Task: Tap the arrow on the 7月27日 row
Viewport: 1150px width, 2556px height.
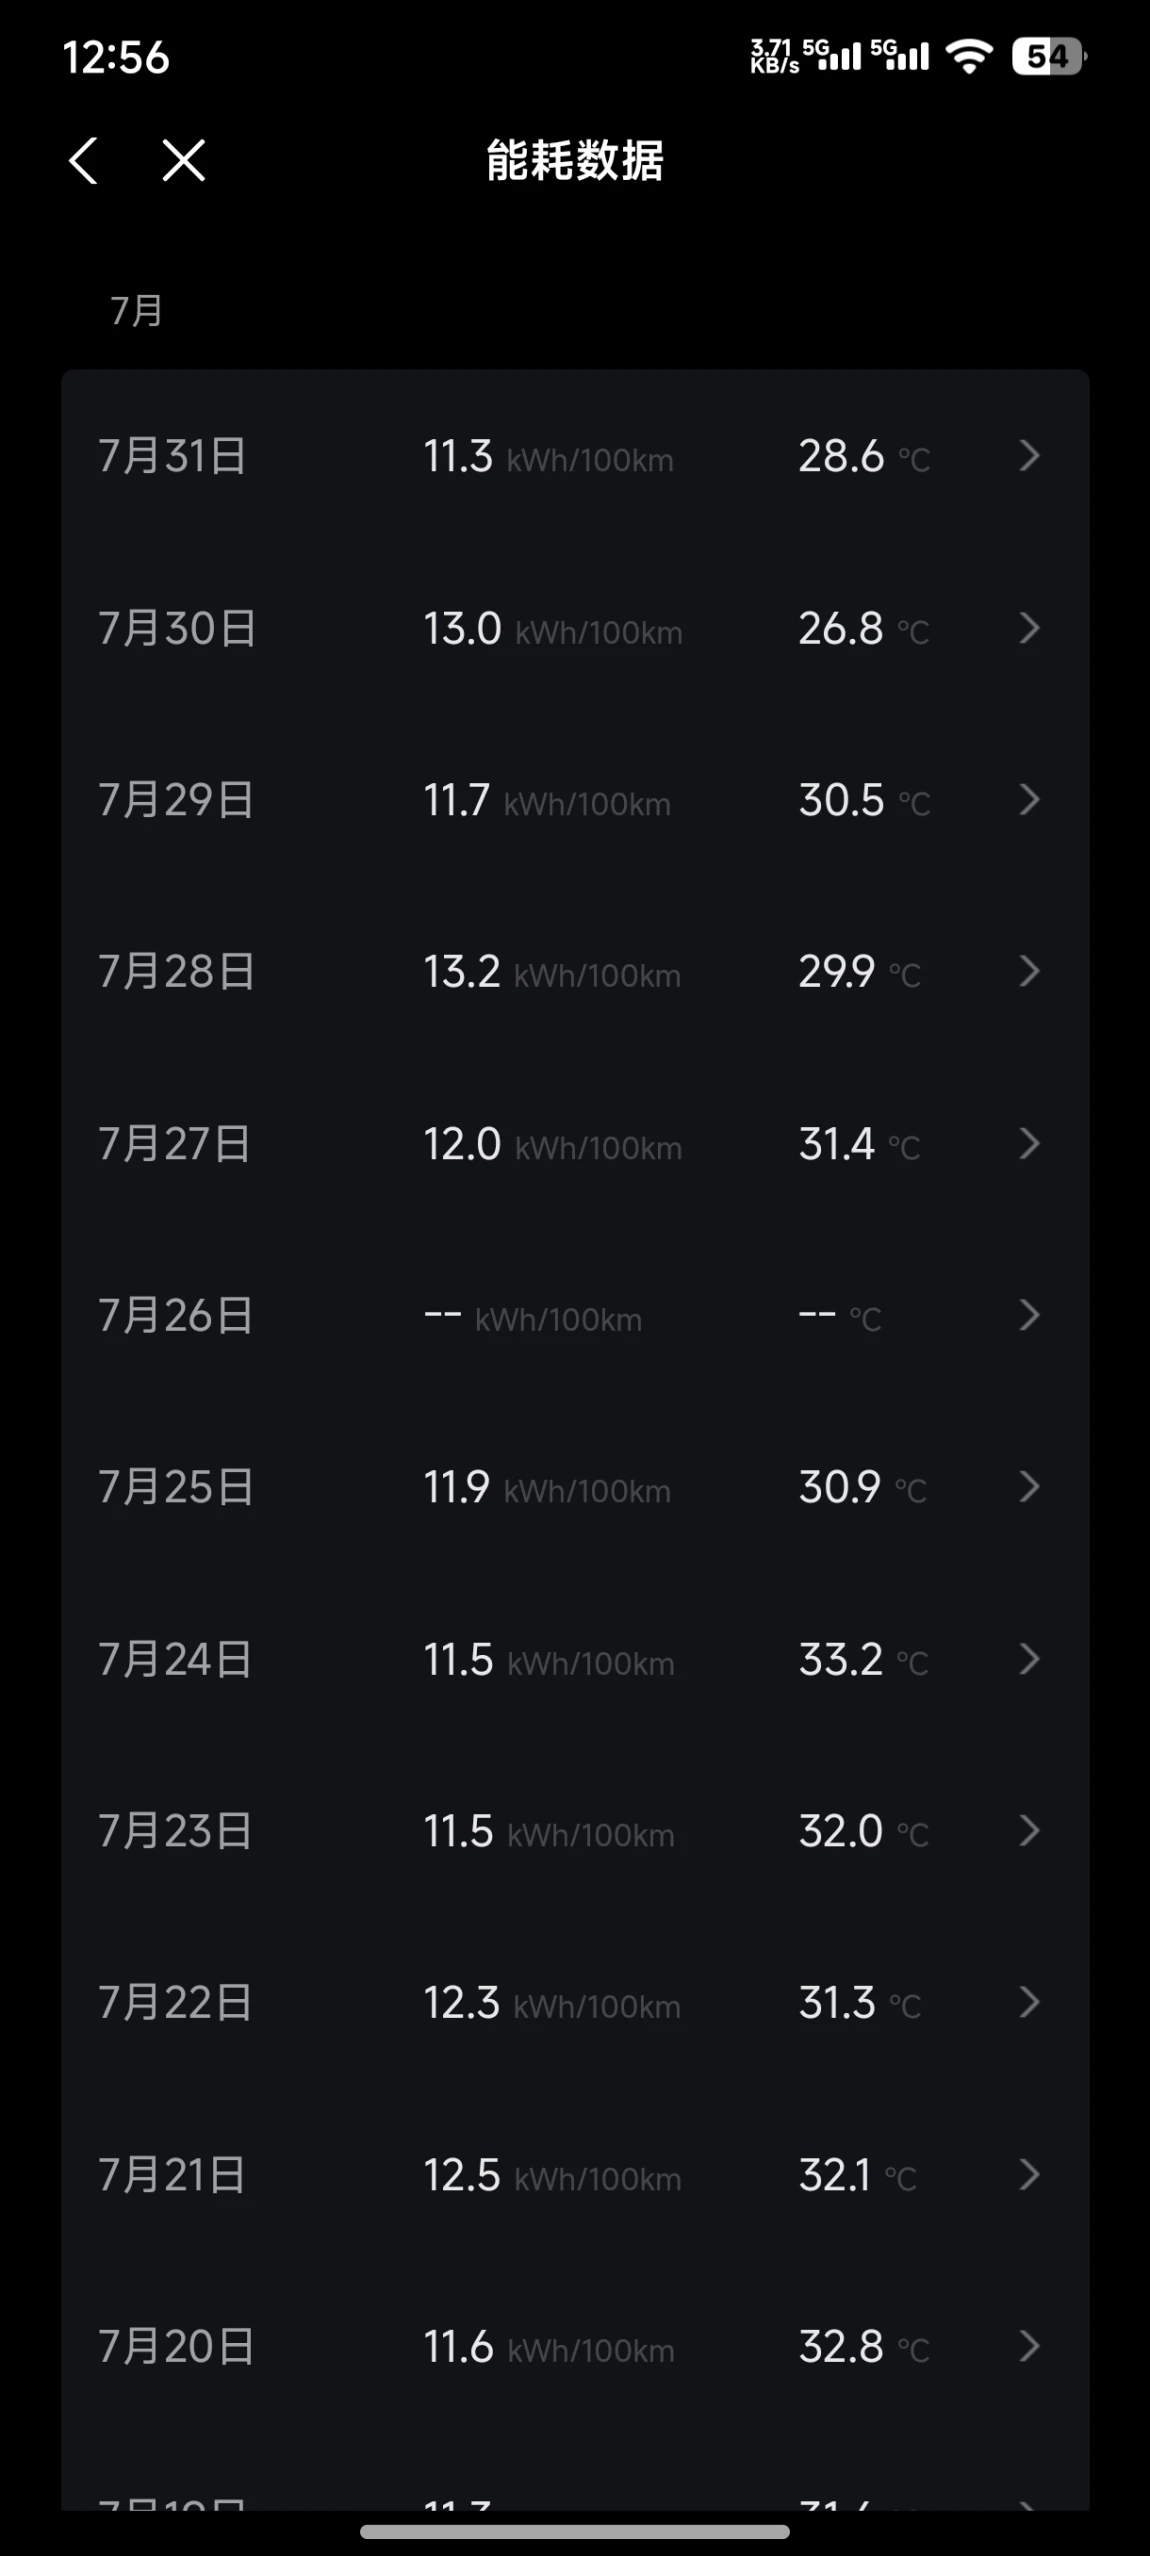Action: click(1029, 1143)
